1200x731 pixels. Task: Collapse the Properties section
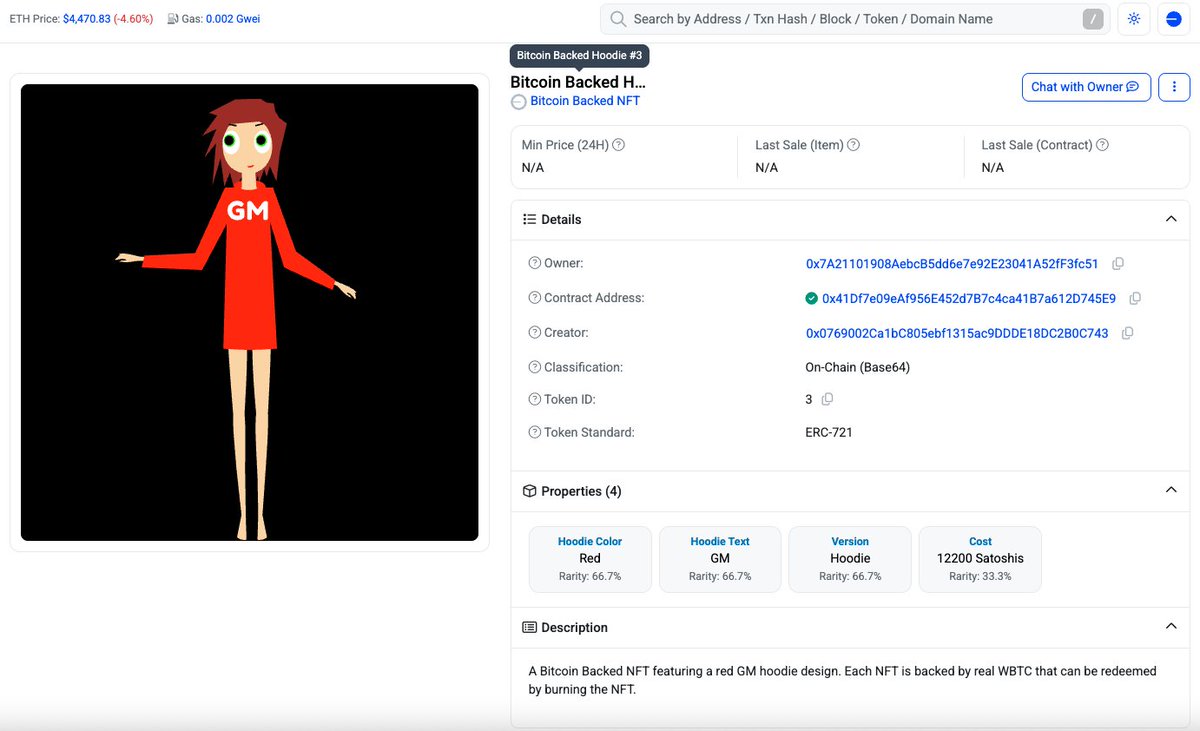[x=1171, y=490]
